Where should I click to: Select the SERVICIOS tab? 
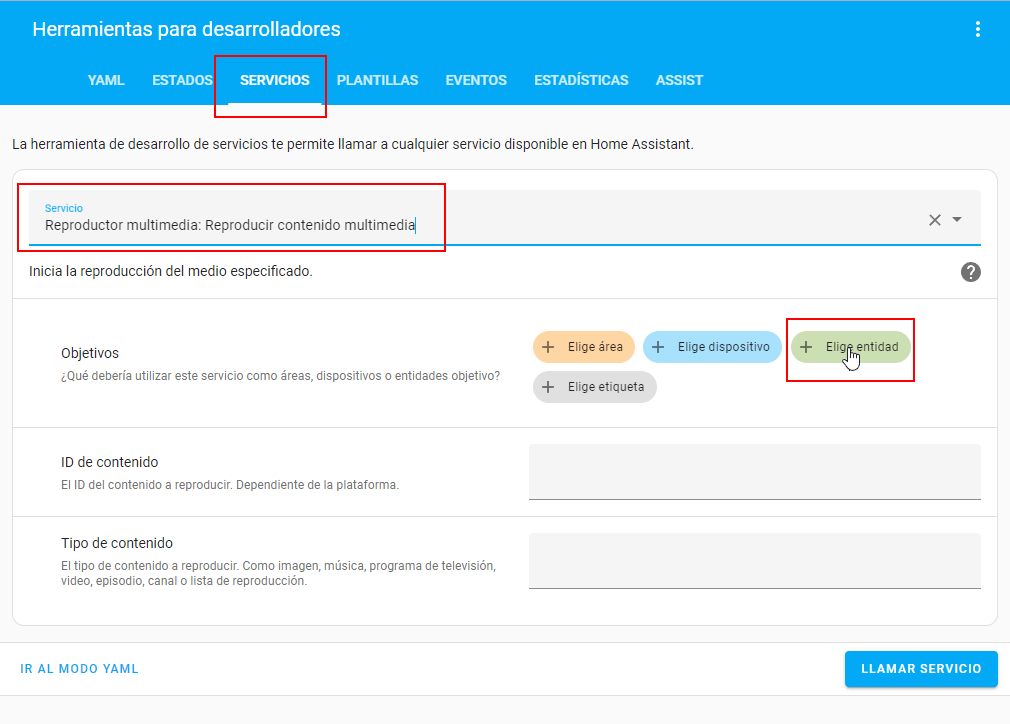(274, 80)
